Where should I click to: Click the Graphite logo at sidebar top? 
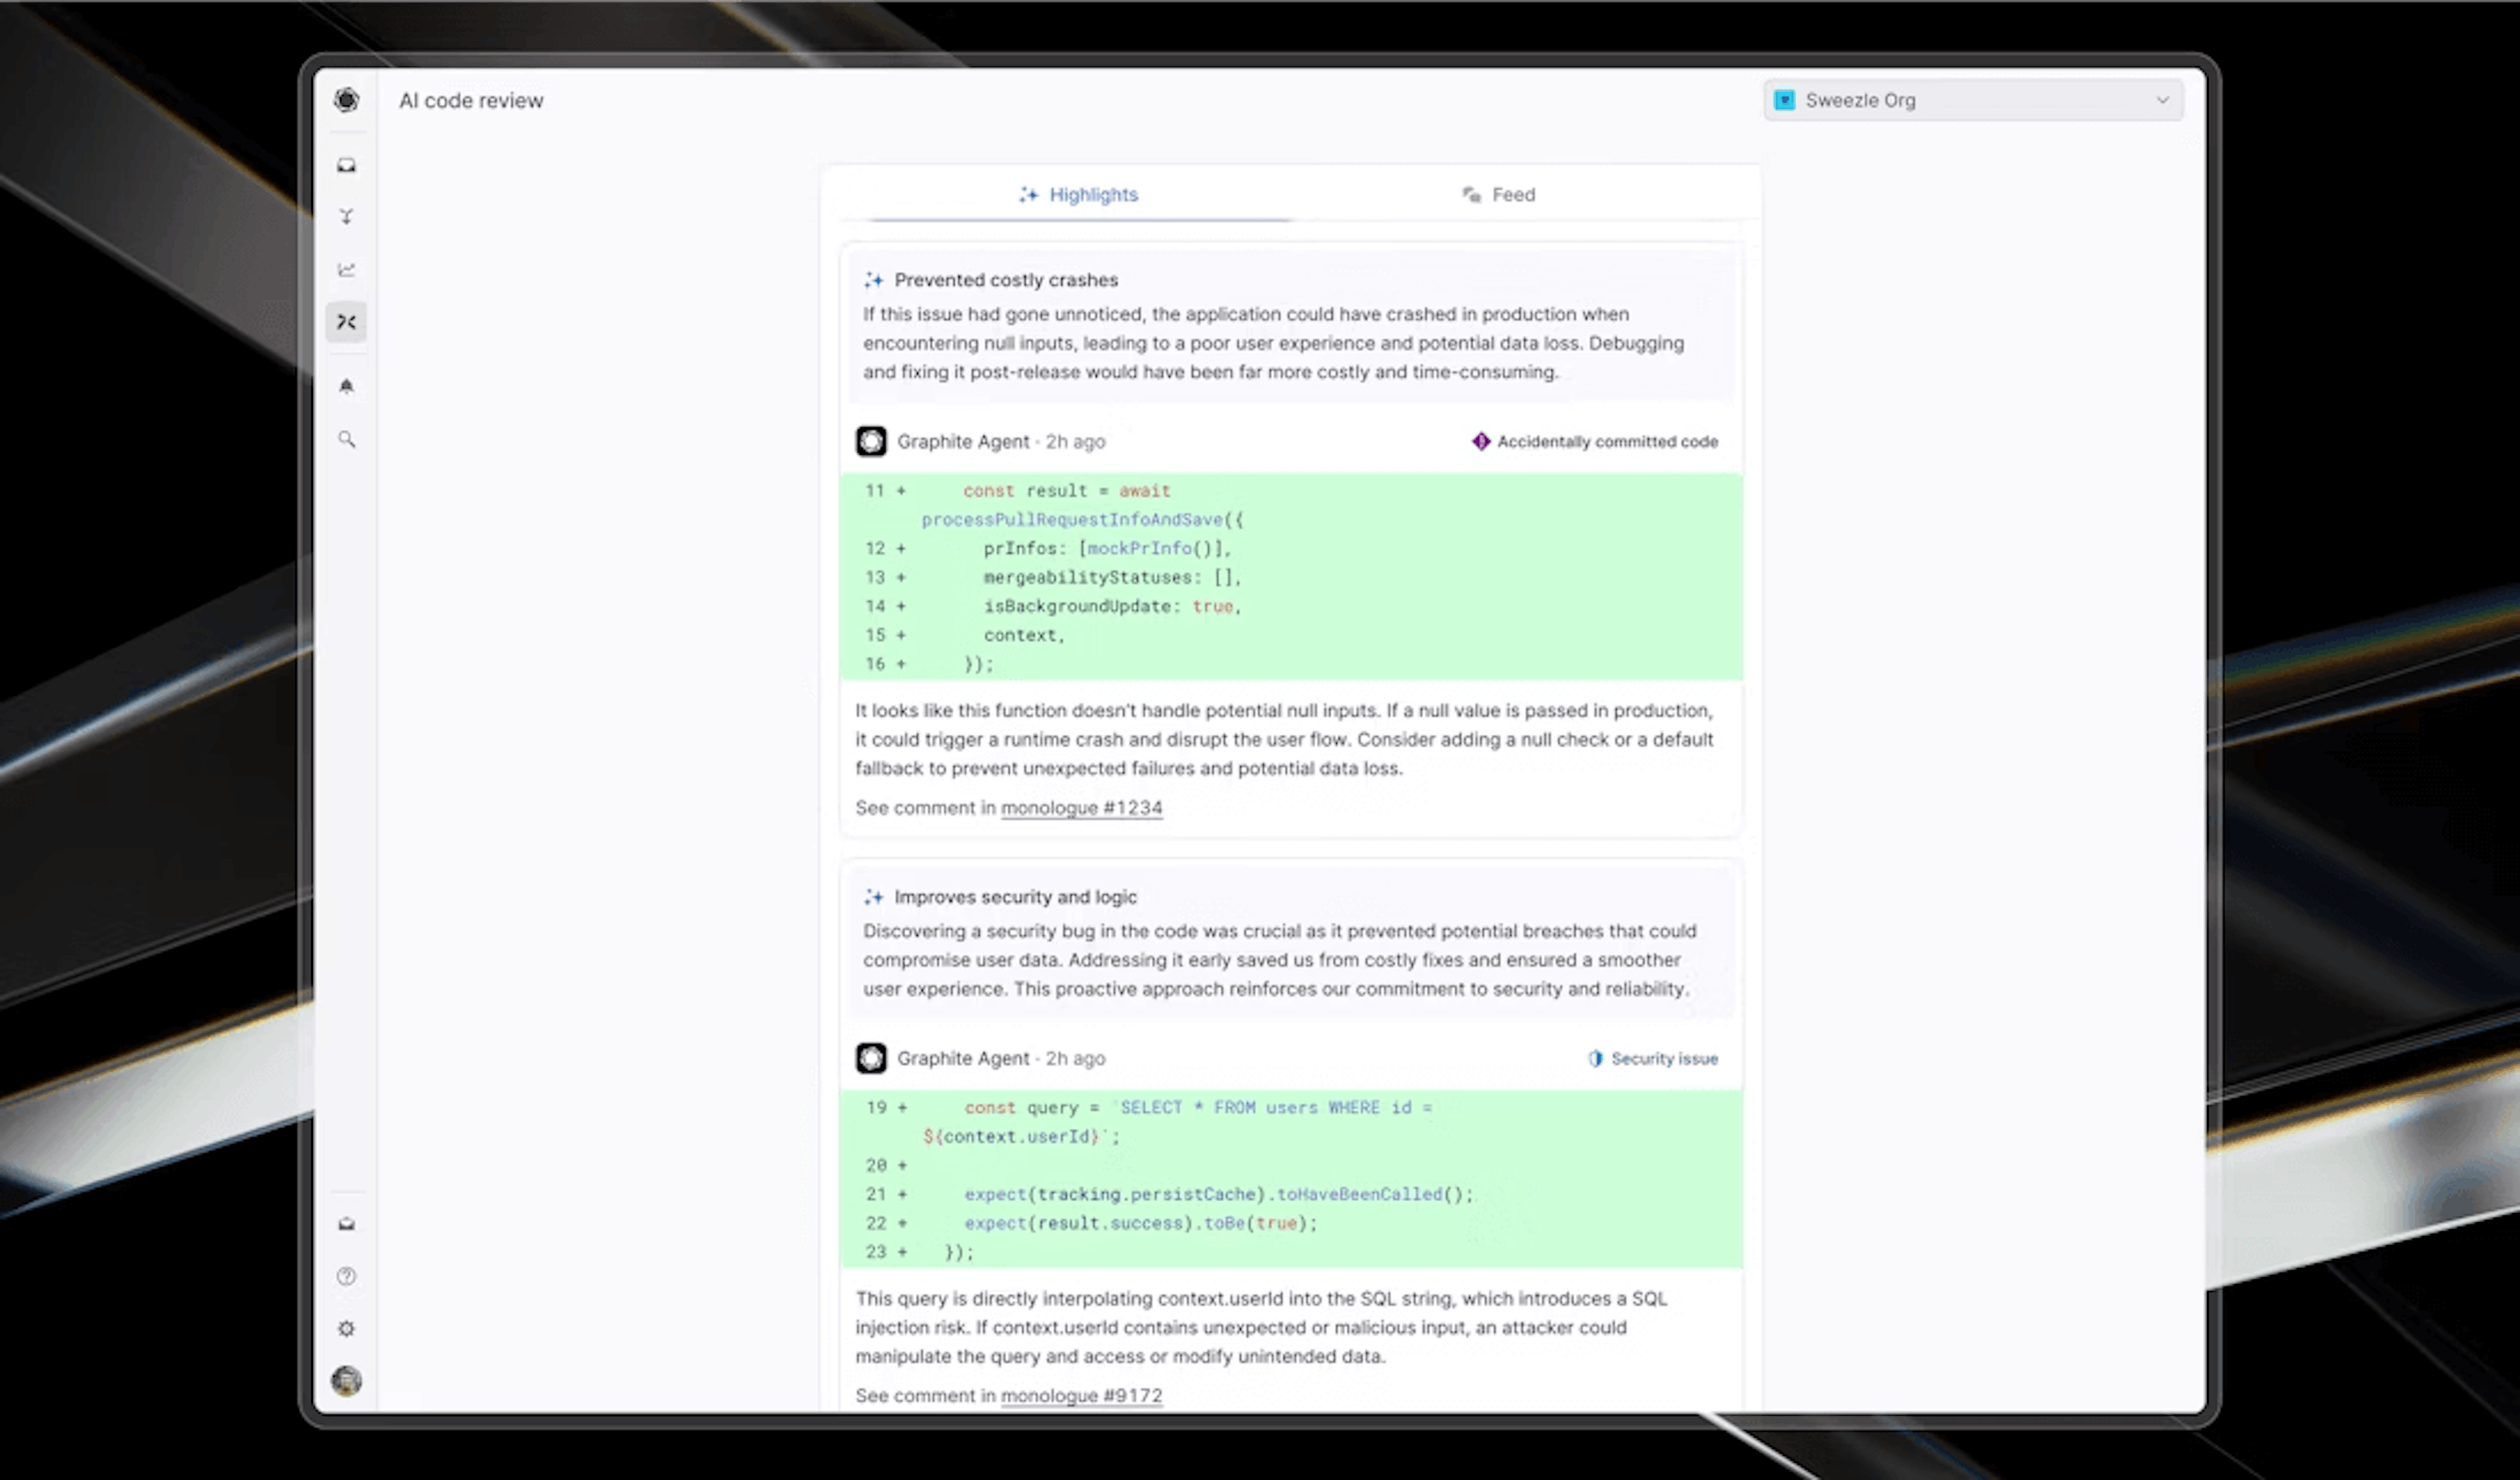pos(347,100)
